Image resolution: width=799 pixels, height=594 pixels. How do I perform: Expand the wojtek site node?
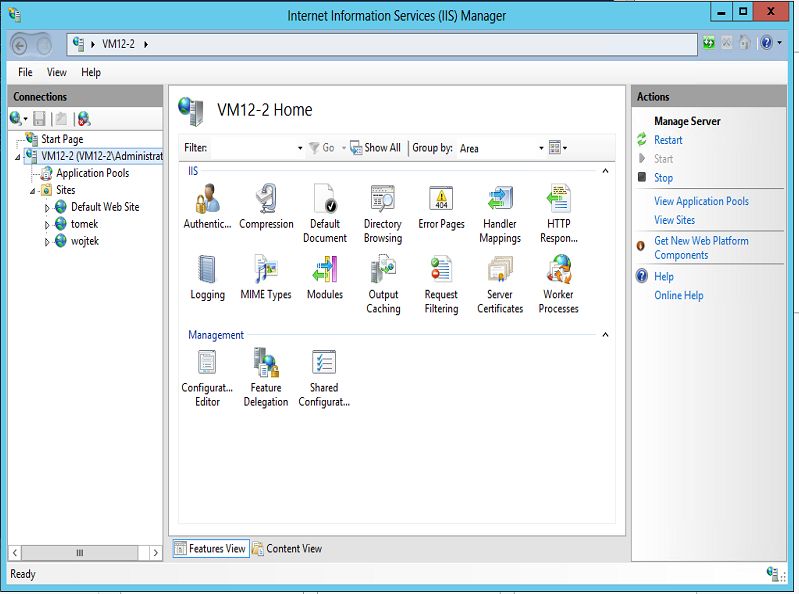[x=47, y=242]
